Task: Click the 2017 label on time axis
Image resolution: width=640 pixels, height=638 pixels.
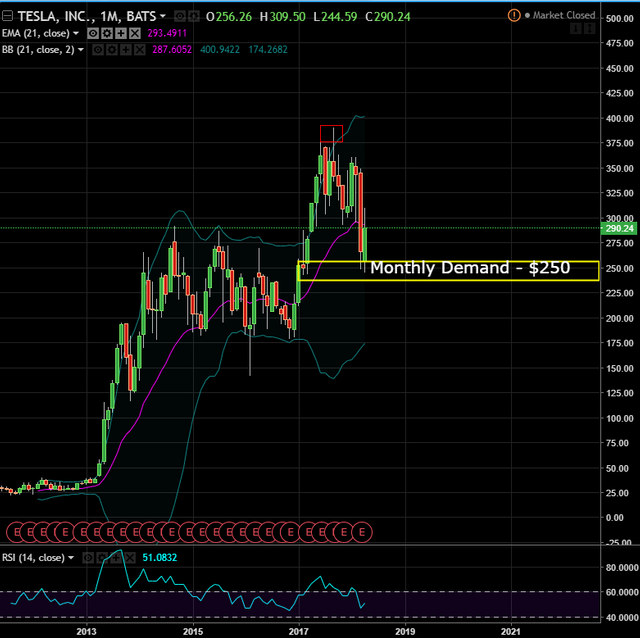Action: (x=299, y=632)
